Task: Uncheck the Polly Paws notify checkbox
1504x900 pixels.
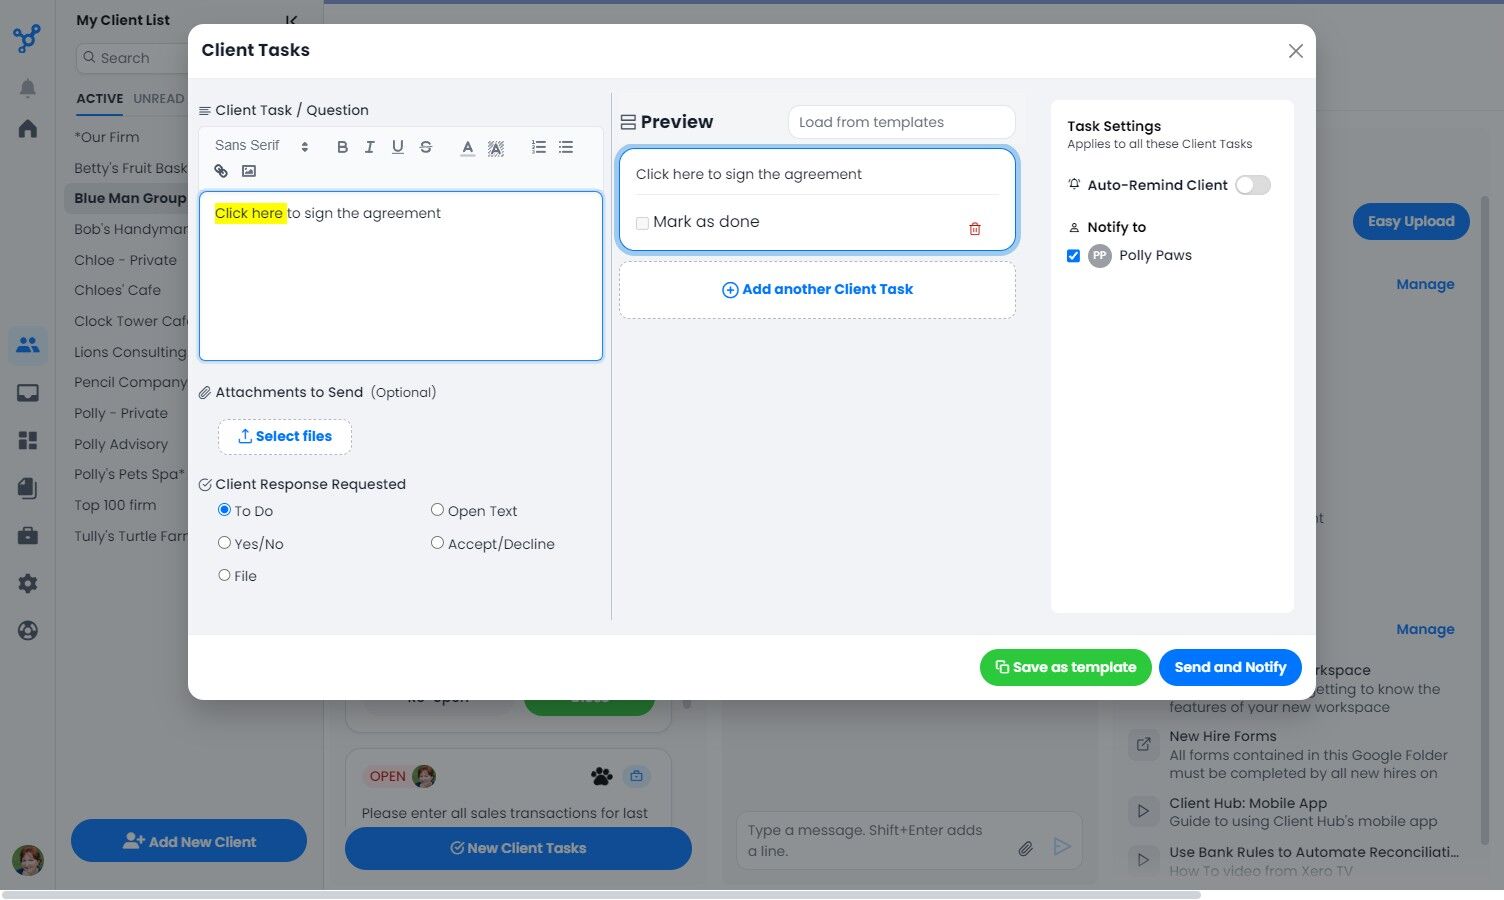Action: tap(1073, 256)
